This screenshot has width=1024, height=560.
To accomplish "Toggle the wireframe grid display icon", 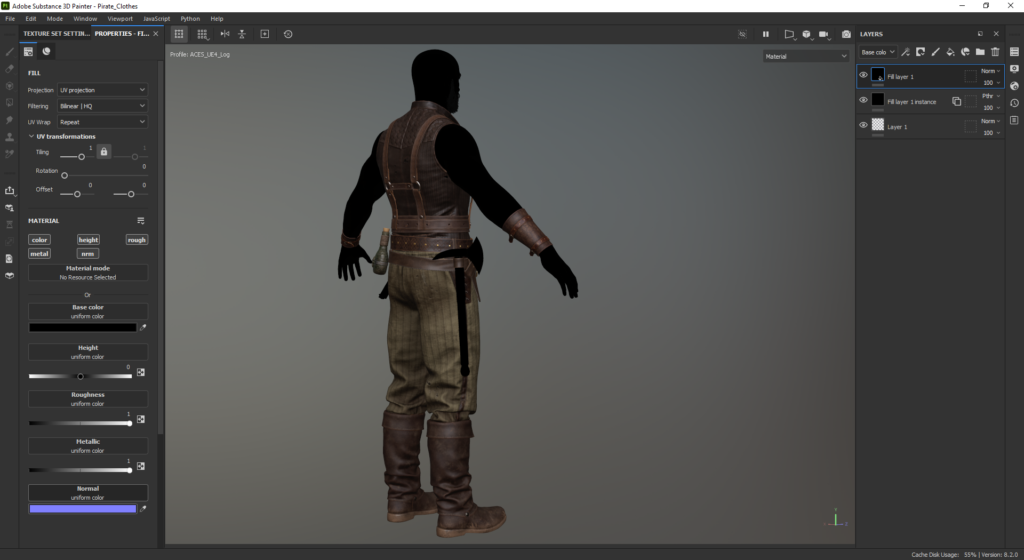I will (178, 34).
